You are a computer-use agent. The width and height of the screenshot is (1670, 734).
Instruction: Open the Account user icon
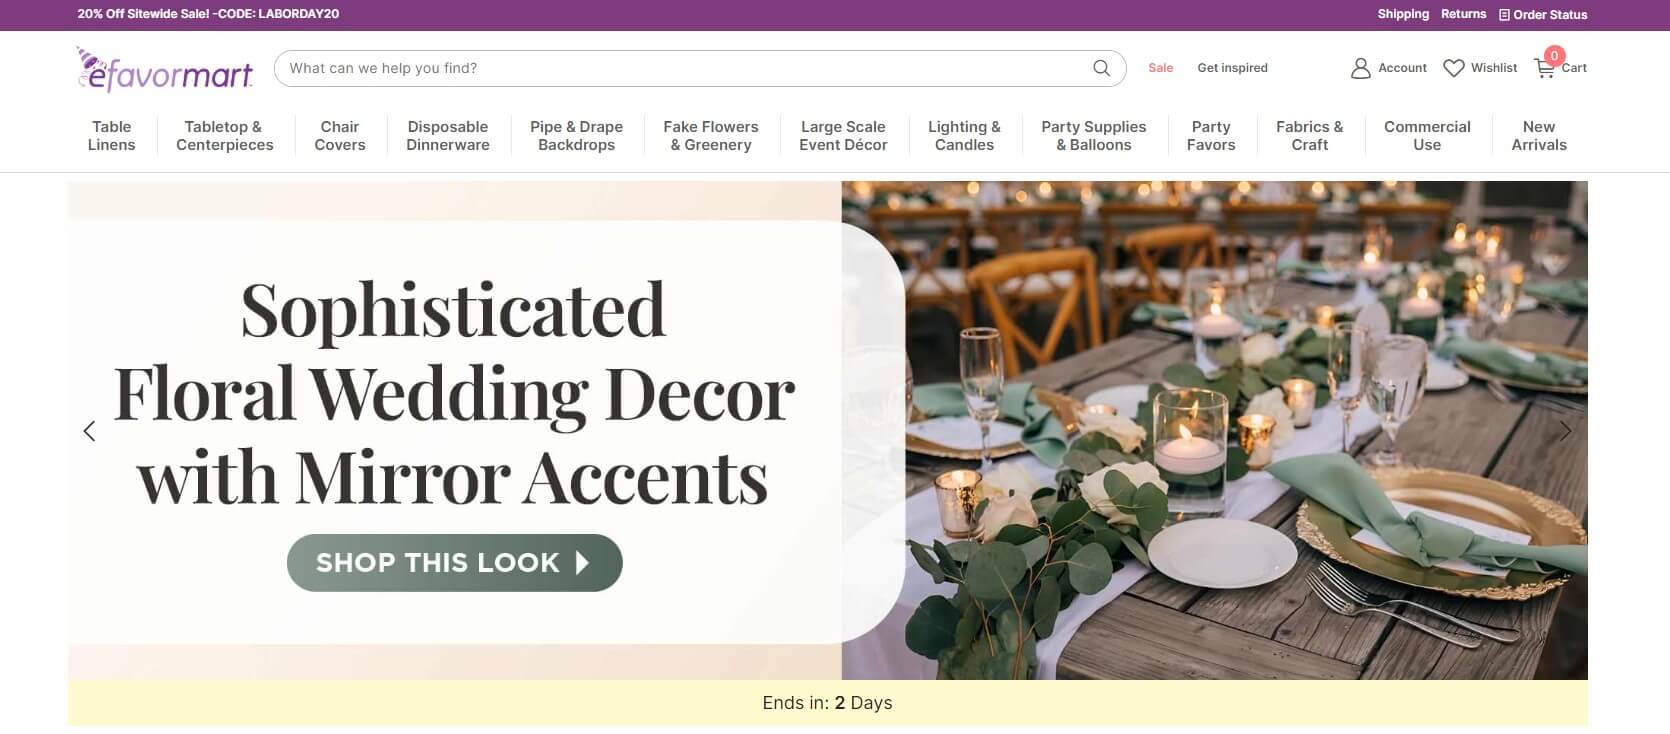coord(1360,68)
